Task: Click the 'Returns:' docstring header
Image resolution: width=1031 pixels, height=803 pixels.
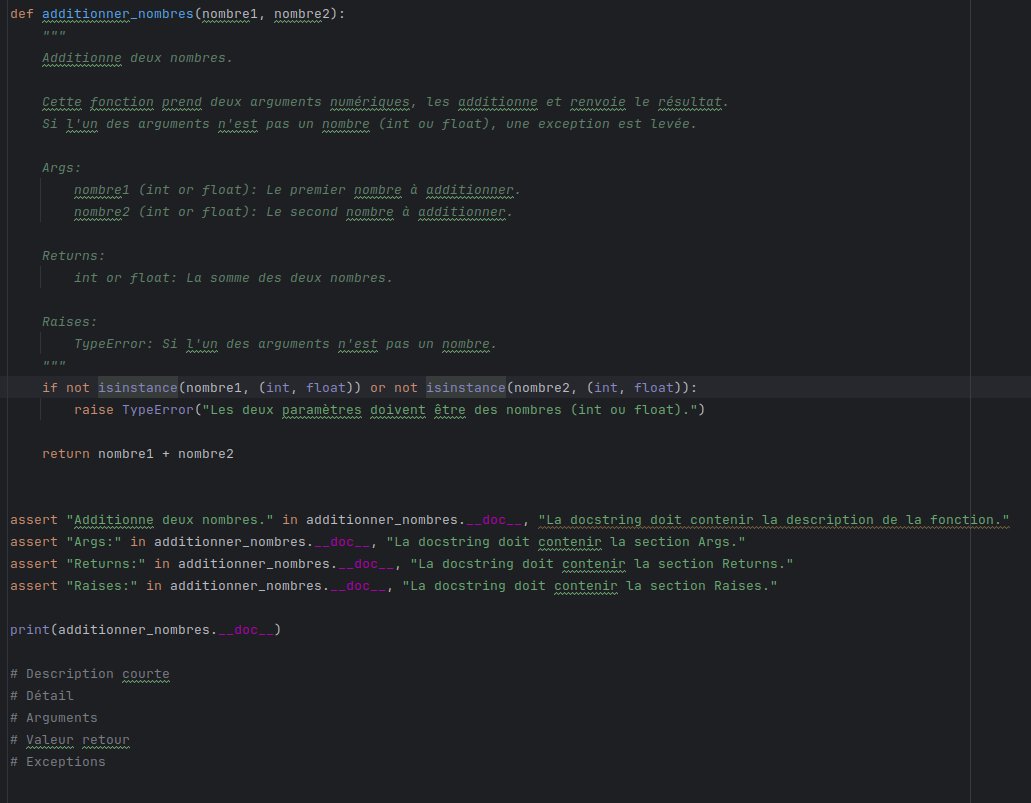Action: point(74,256)
